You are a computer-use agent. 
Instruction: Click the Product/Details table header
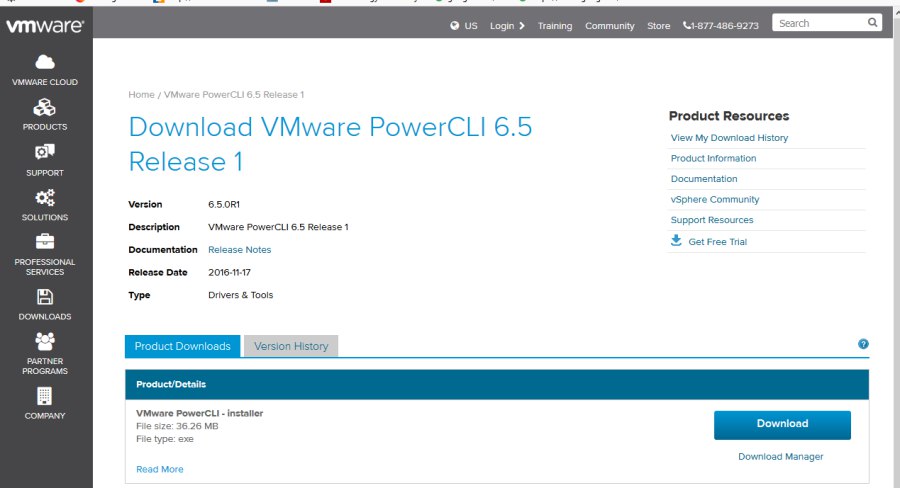click(496, 384)
